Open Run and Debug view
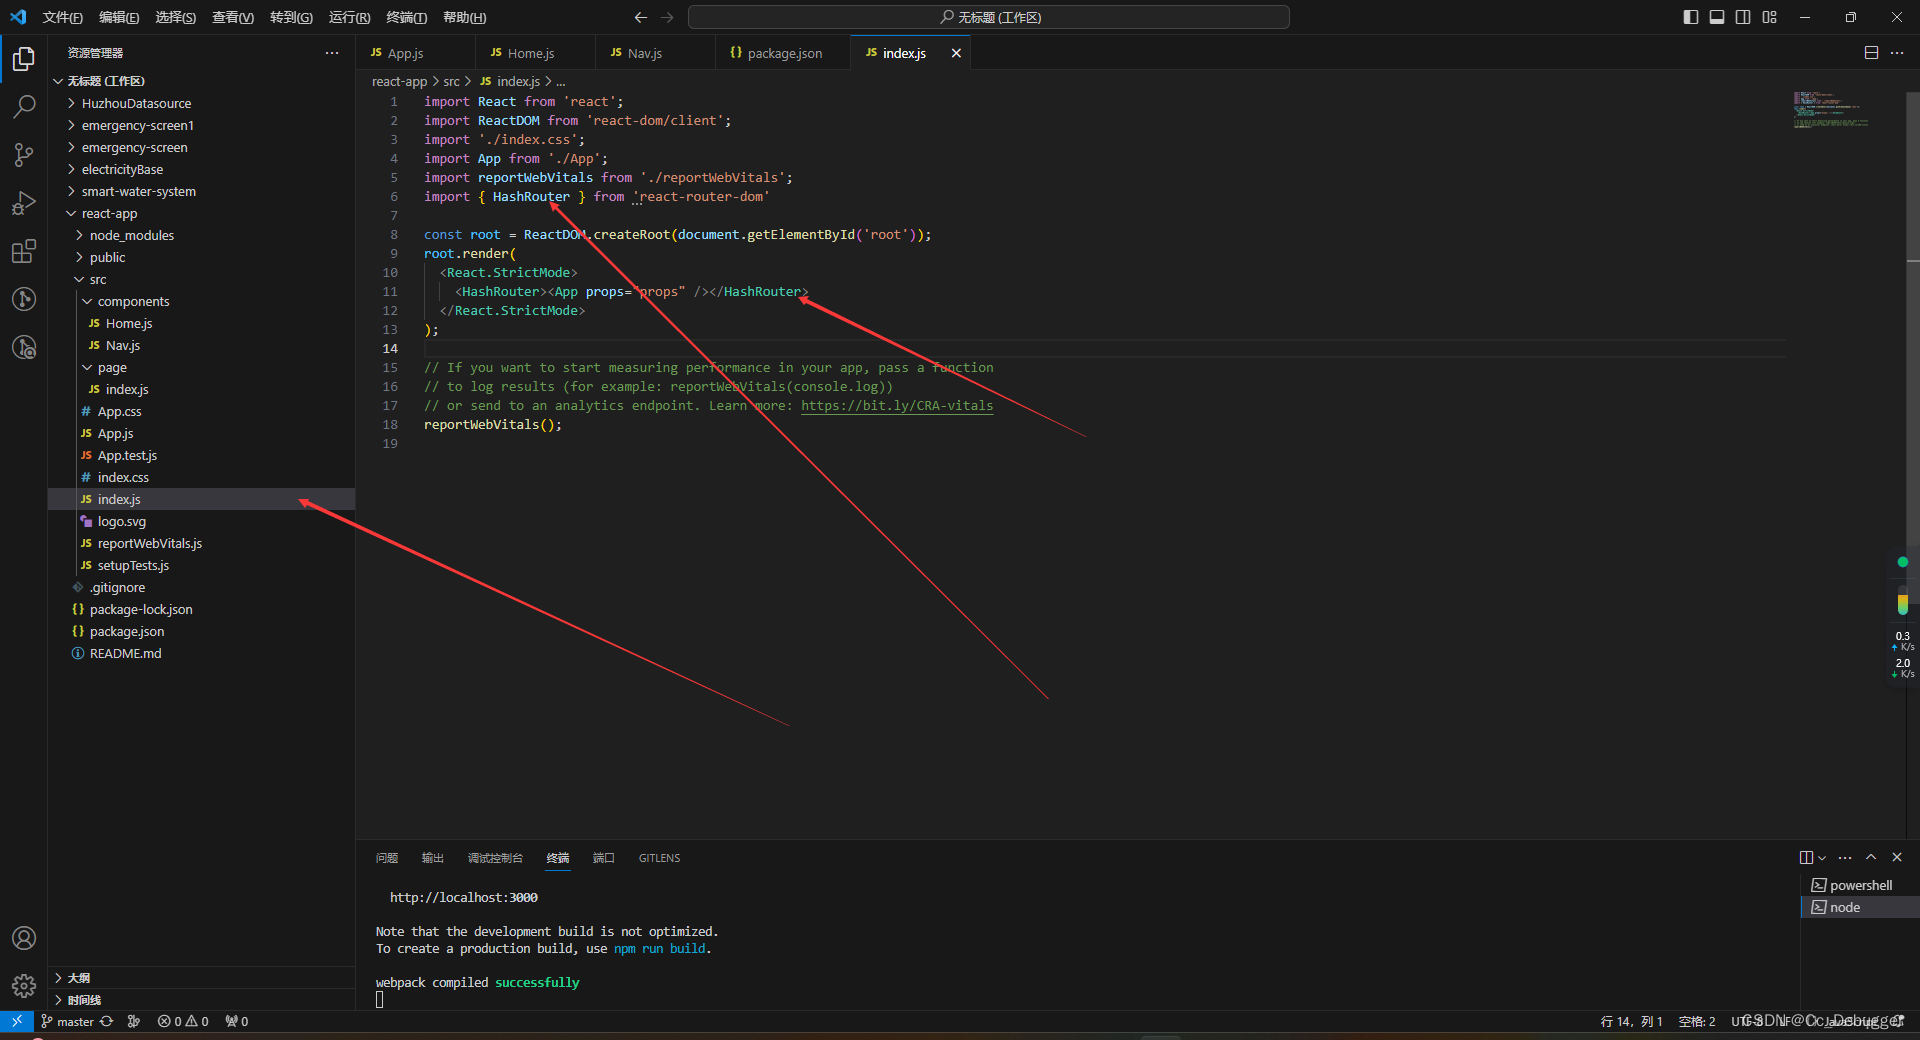 [x=24, y=203]
